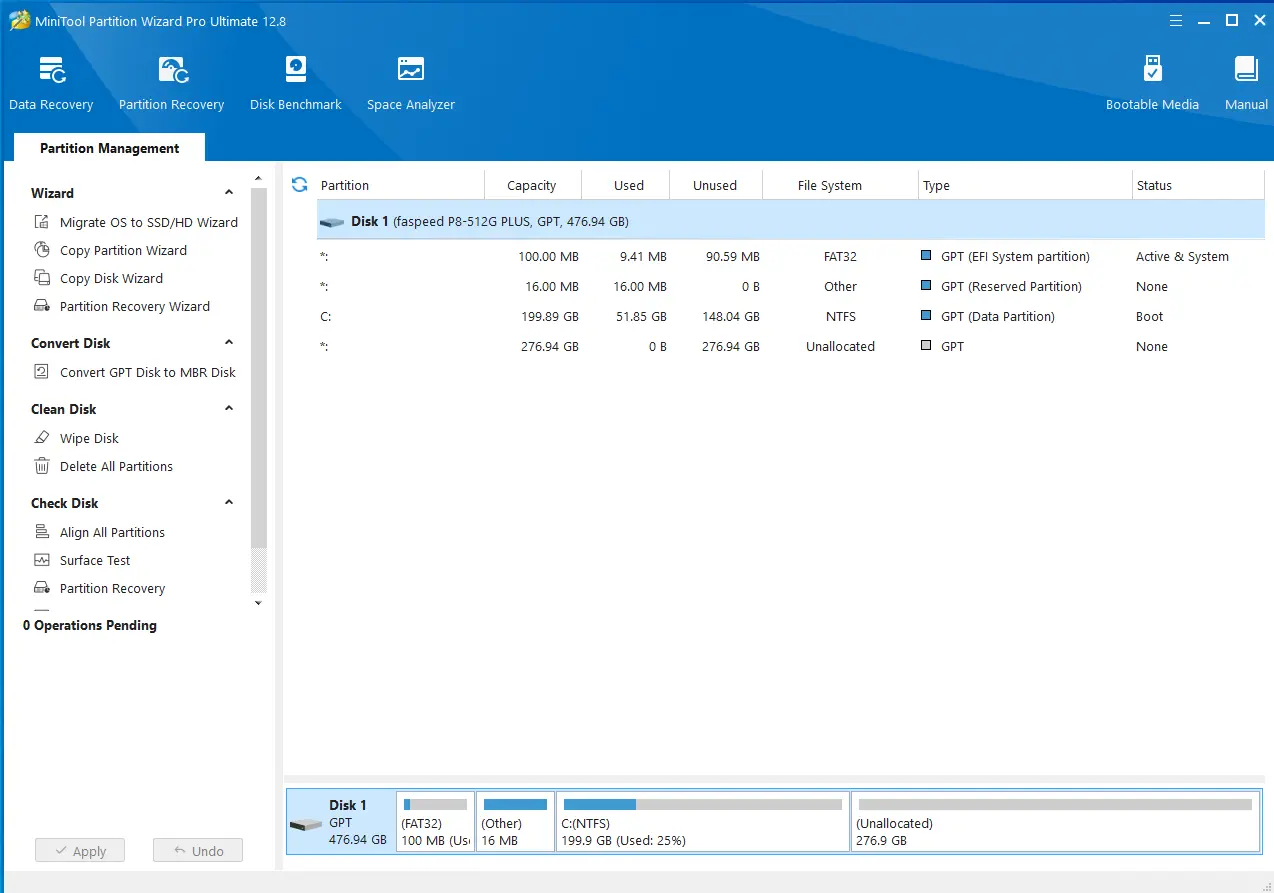The width and height of the screenshot is (1274, 893).
Task: Select Disk 1 header row in partition list
Action: pyautogui.click(x=791, y=221)
